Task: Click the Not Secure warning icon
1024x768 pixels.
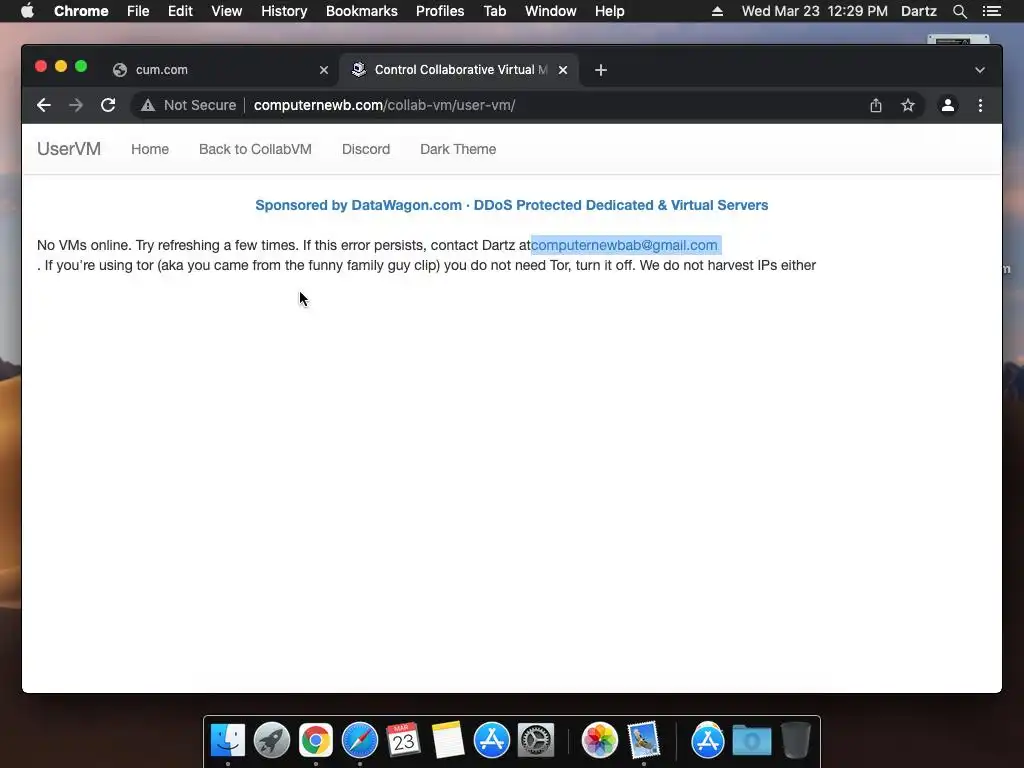Action: (148, 105)
